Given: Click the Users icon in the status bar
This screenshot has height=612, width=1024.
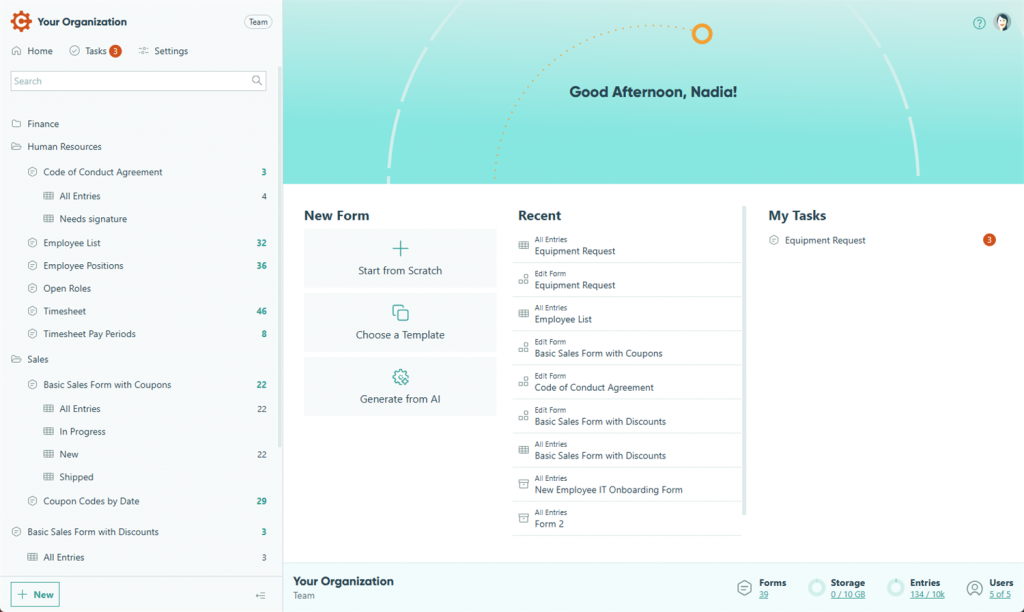Looking at the screenshot, I should point(974,587).
